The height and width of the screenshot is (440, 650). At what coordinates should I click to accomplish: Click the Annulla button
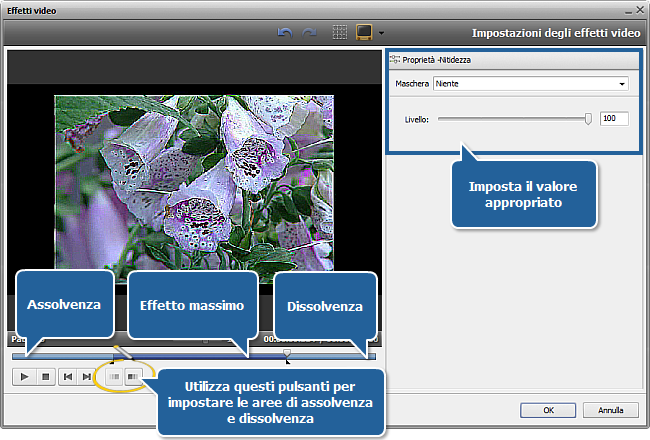click(611, 410)
